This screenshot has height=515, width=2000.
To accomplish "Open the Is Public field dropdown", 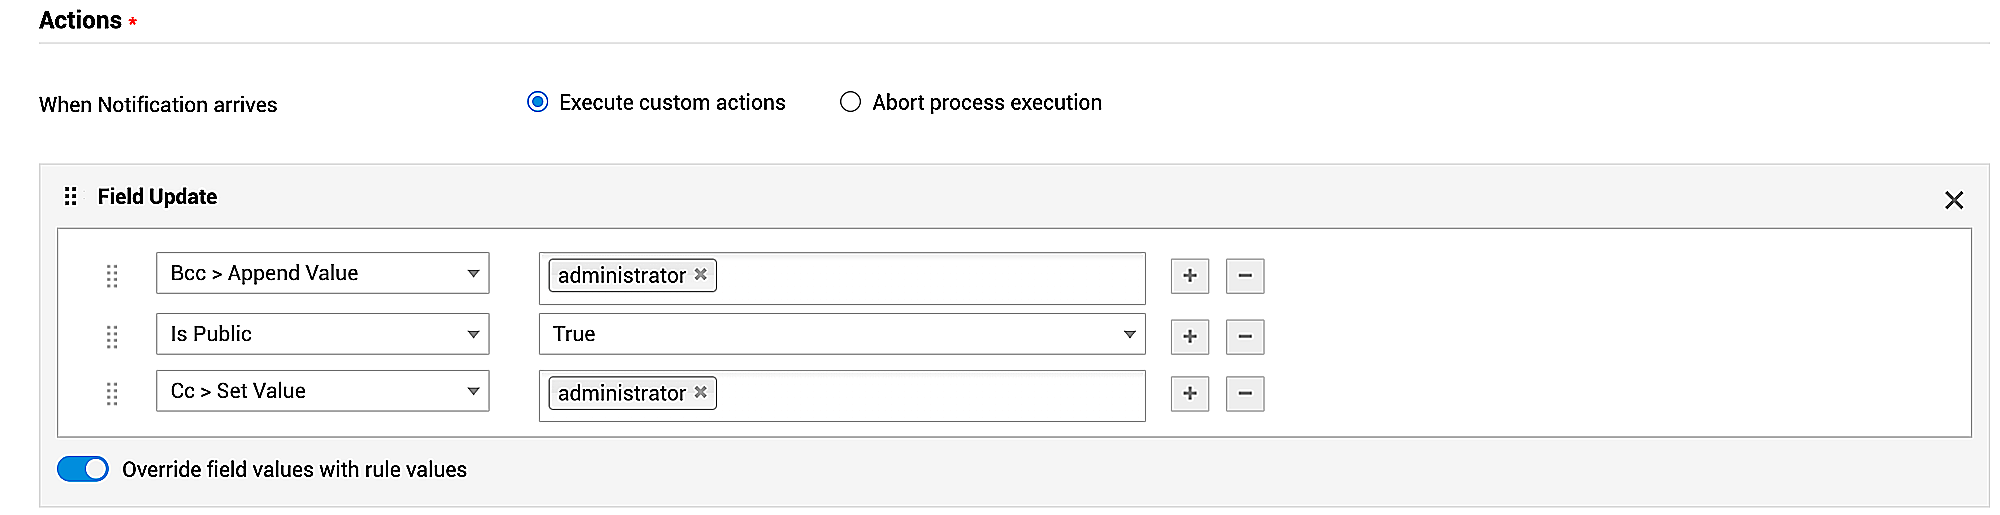I will pyautogui.click(x=322, y=334).
